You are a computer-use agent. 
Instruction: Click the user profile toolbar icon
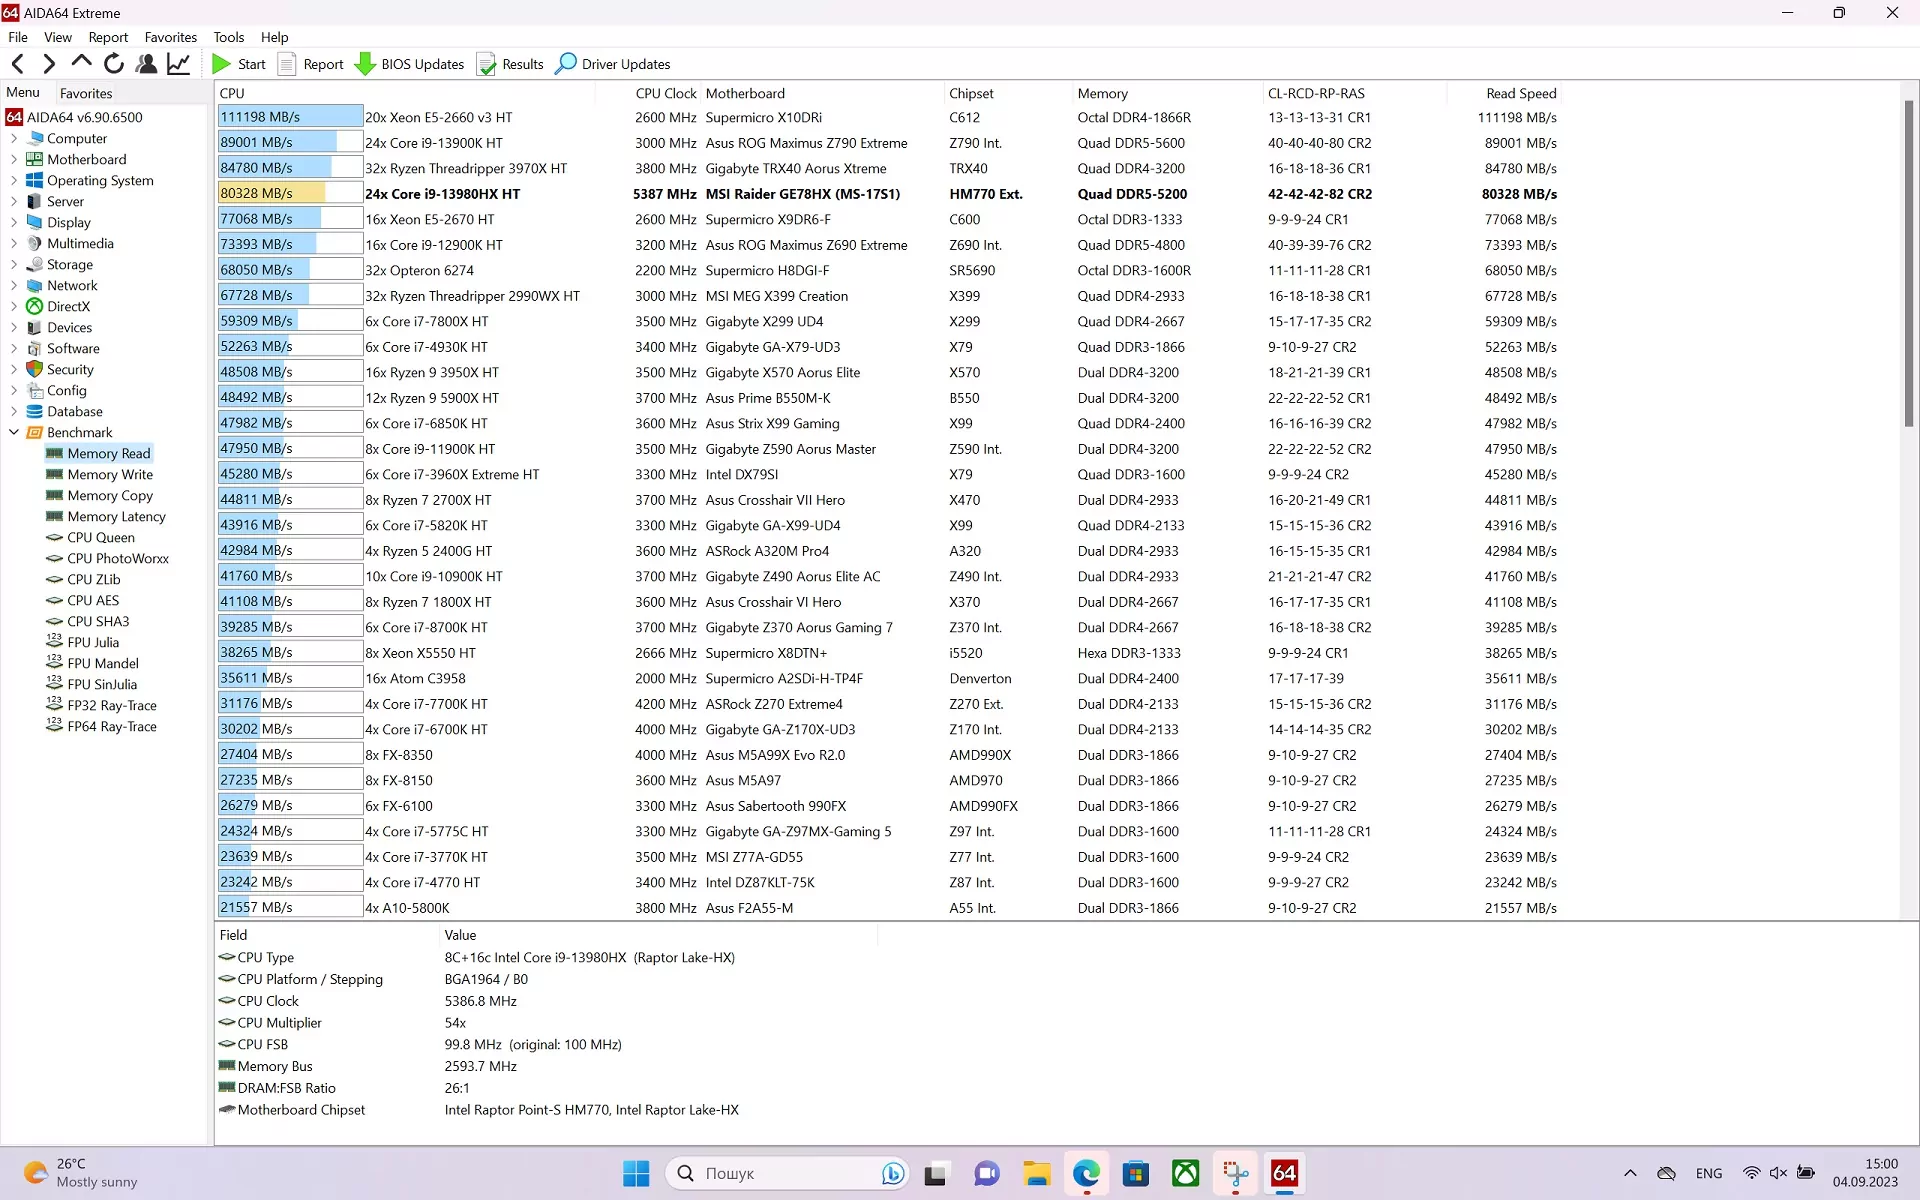[x=146, y=64]
